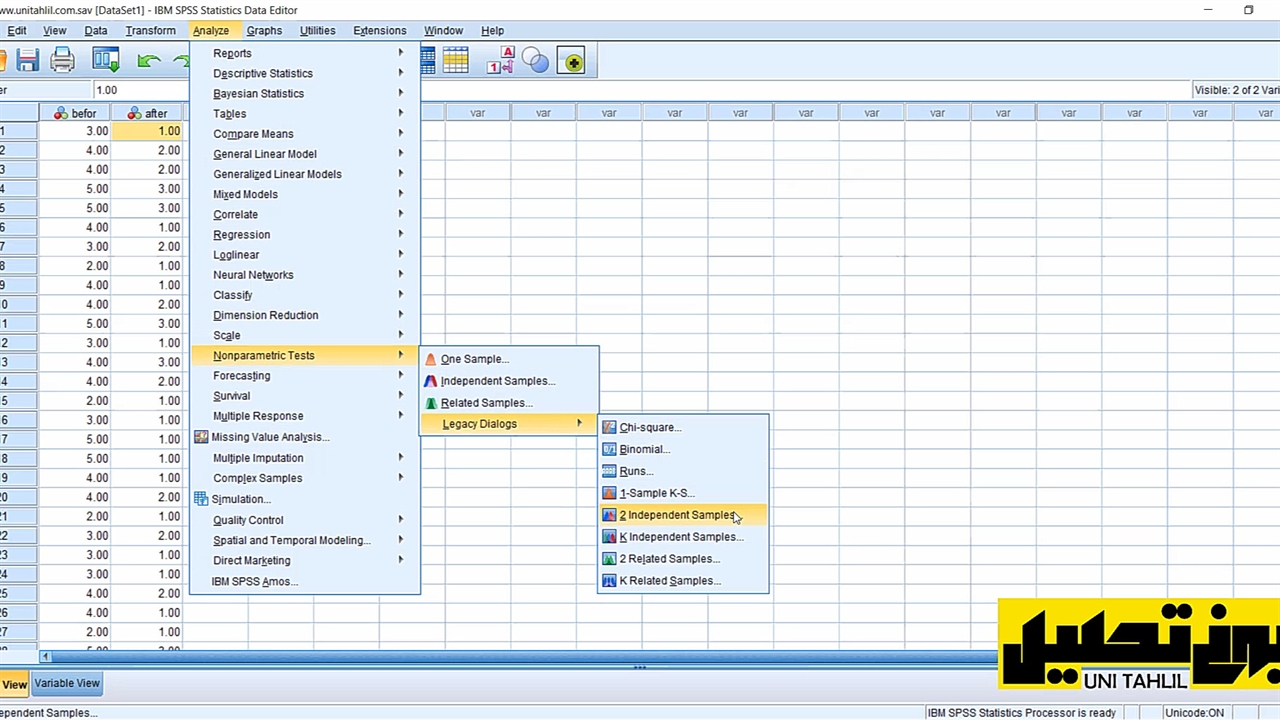Switch to the Variable View tab

[67, 683]
